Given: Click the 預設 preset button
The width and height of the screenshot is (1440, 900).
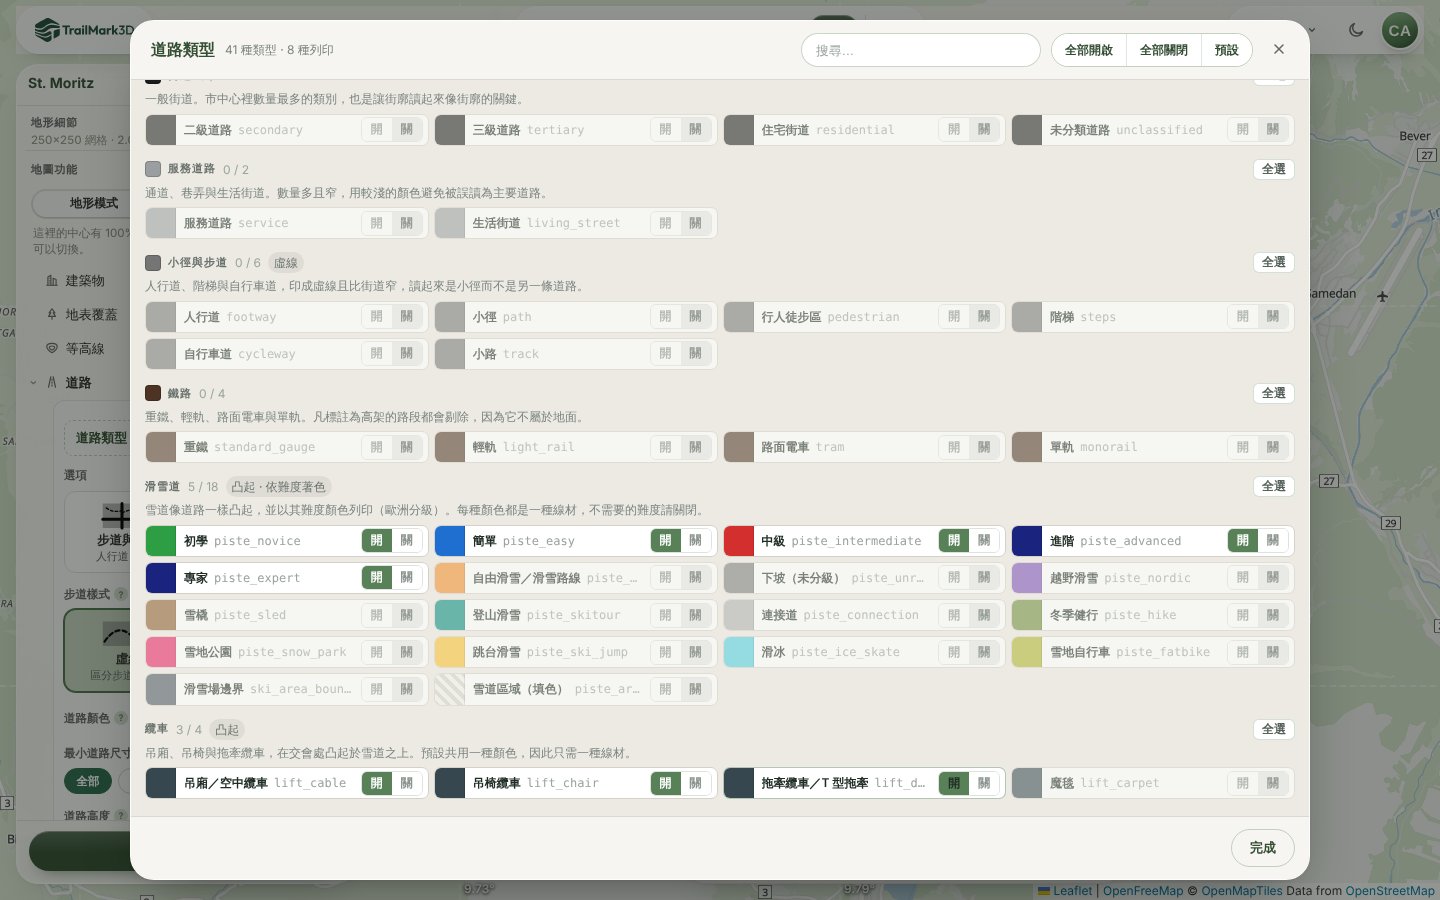Looking at the screenshot, I should click(1227, 50).
